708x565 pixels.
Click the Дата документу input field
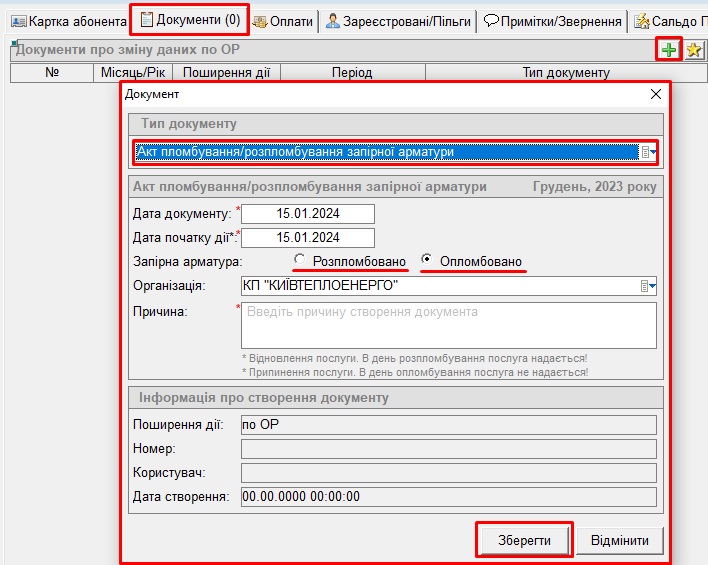click(x=308, y=214)
